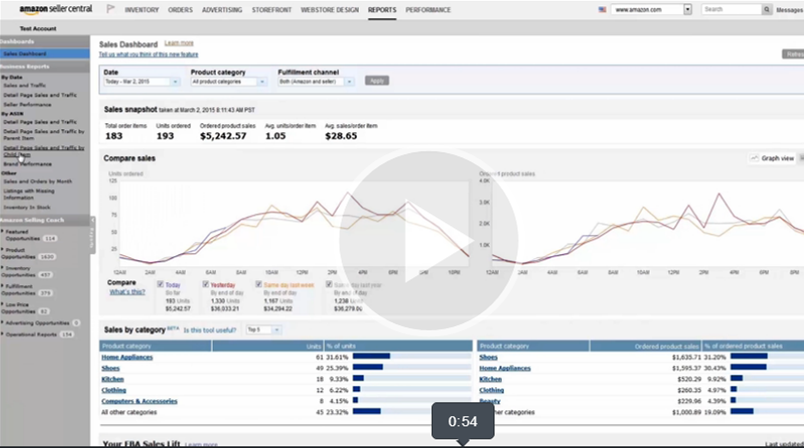
Task: Open Computers & Accessories category
Action: 139,401
